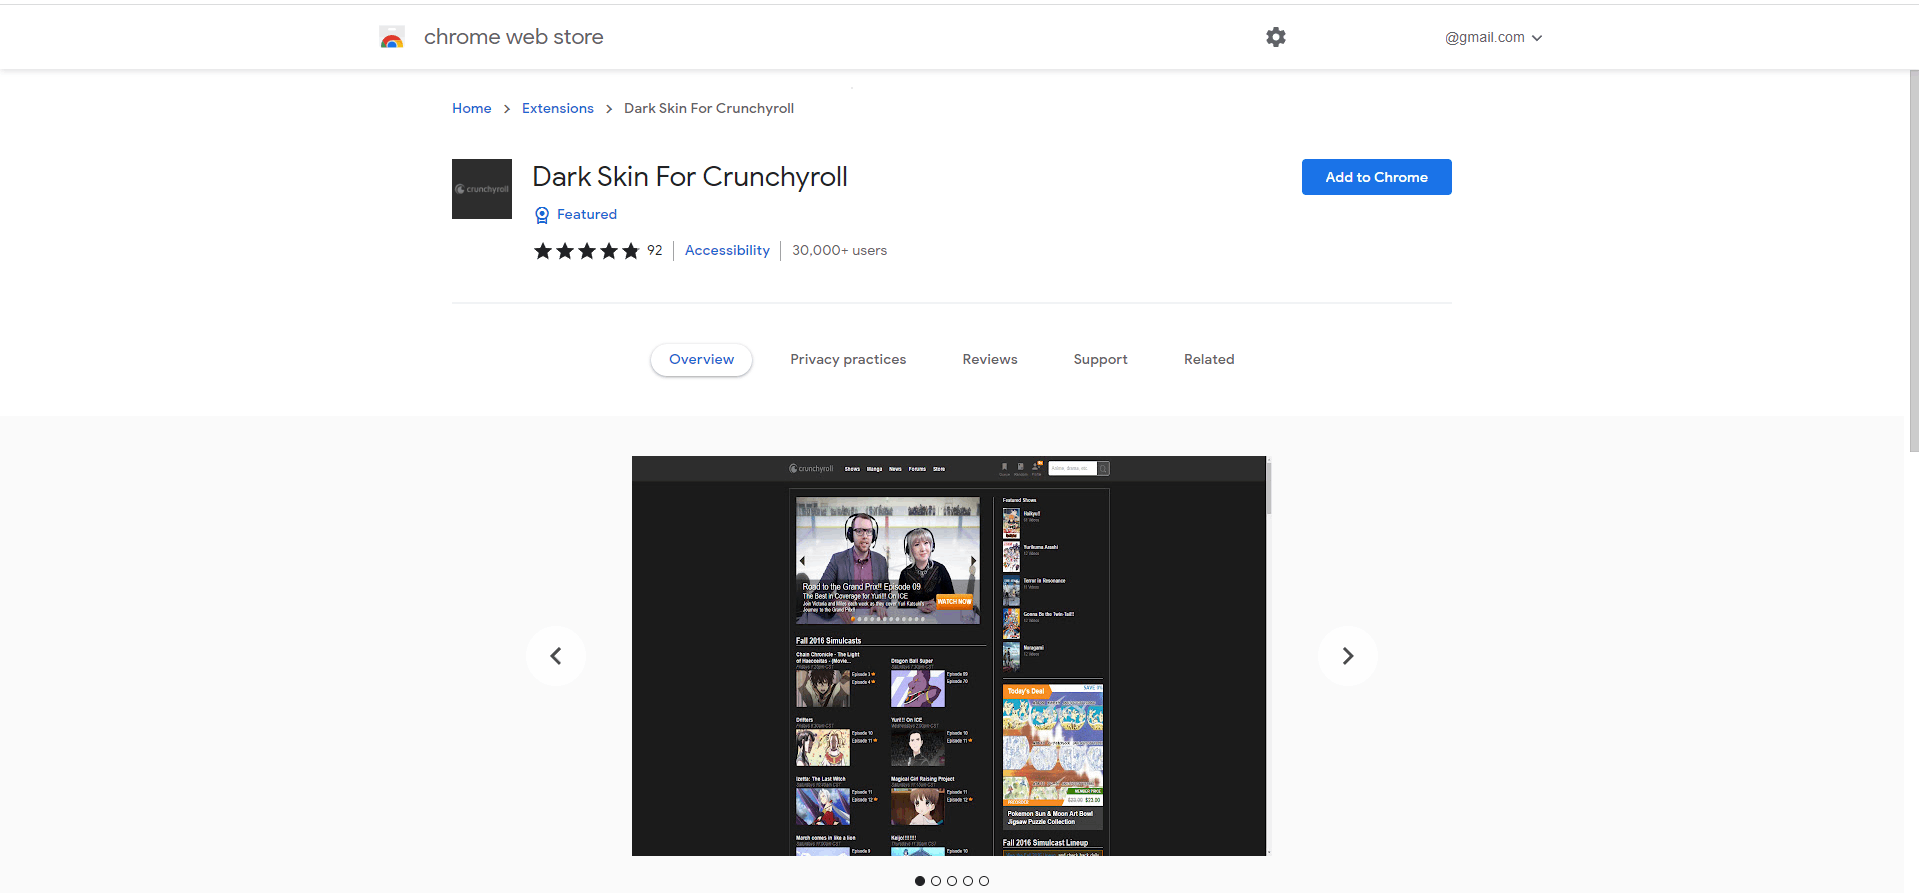Open the Related tab
Image resolution: width=1919 pixels, height=893 pixels.
pyautogui.click(x=1209, y=359)
